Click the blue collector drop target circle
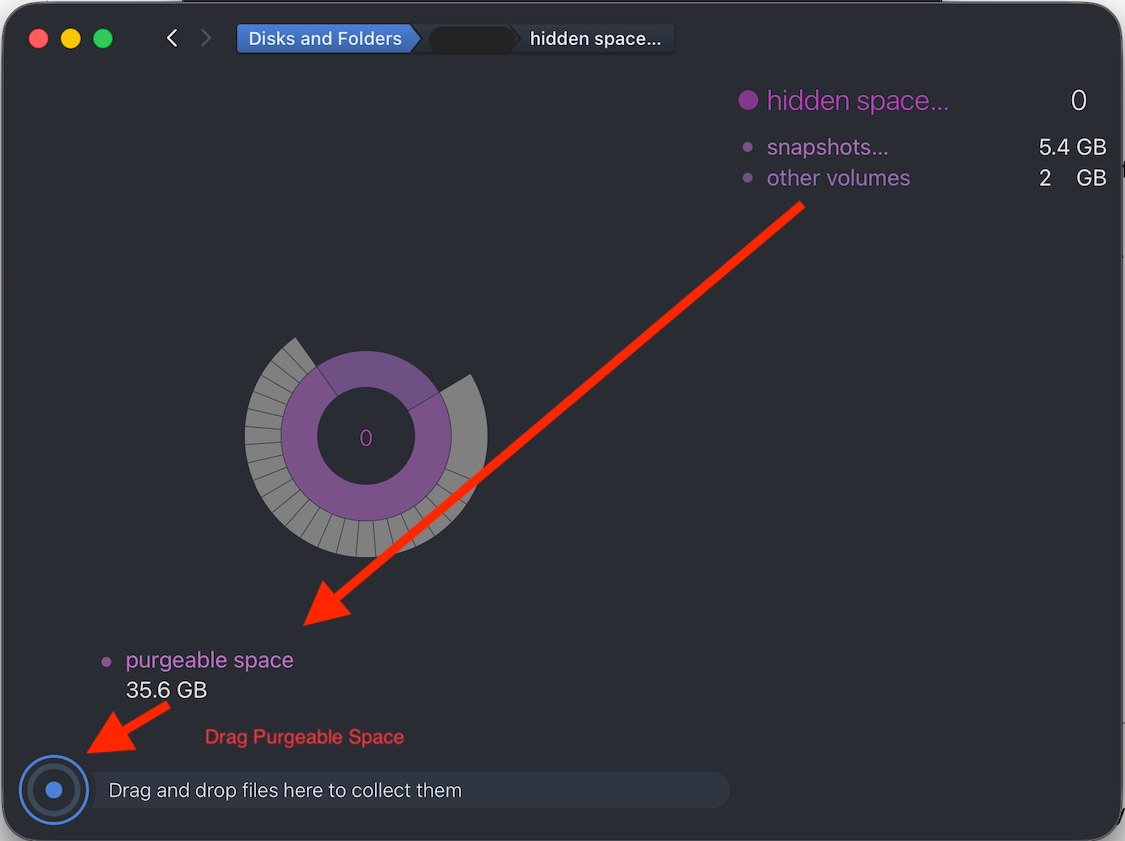The image size is (1125, 841). [x=54, y=790]
